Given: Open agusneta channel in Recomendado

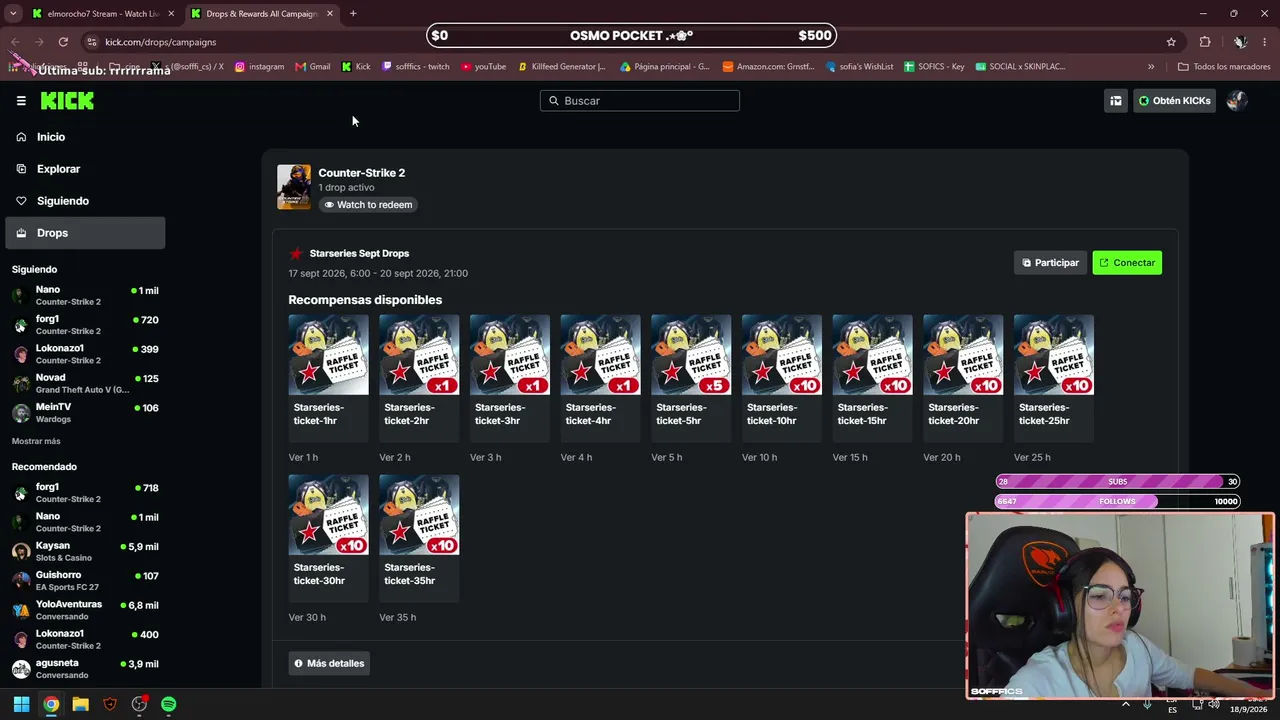Looking at the screenshot, I should coord(85,669).
